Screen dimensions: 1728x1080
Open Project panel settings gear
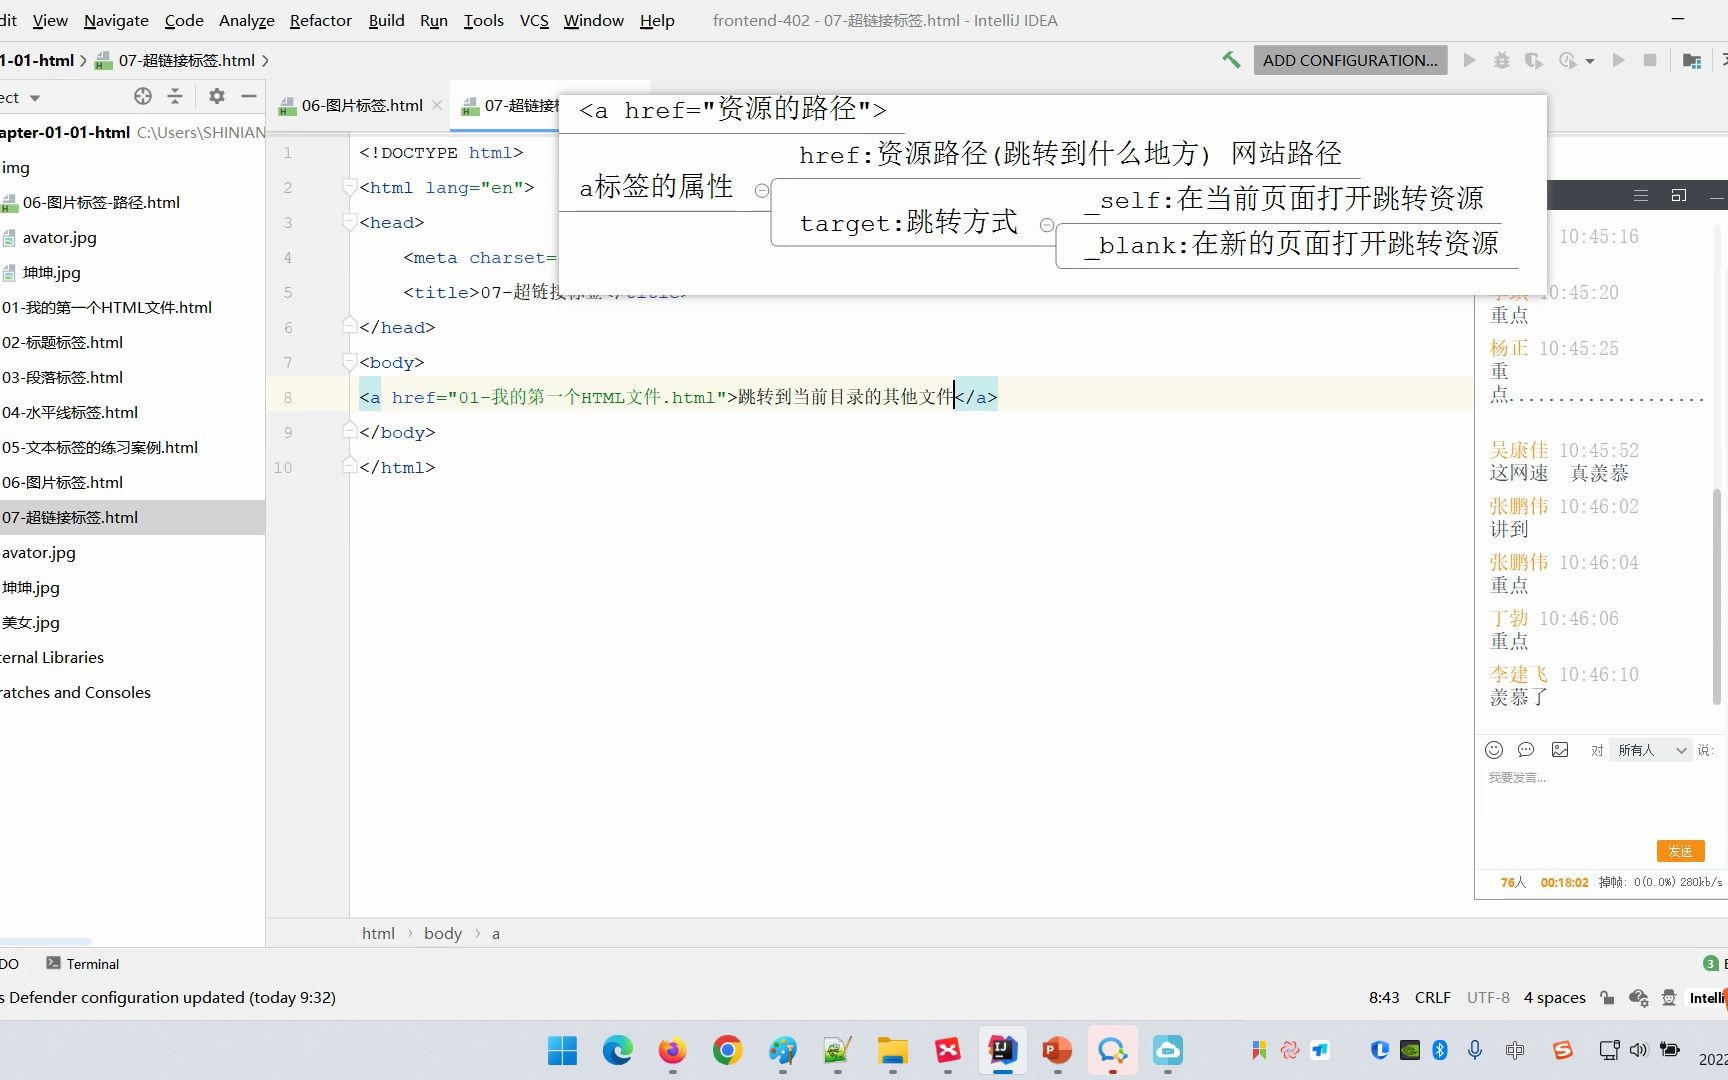pos(216,96)
